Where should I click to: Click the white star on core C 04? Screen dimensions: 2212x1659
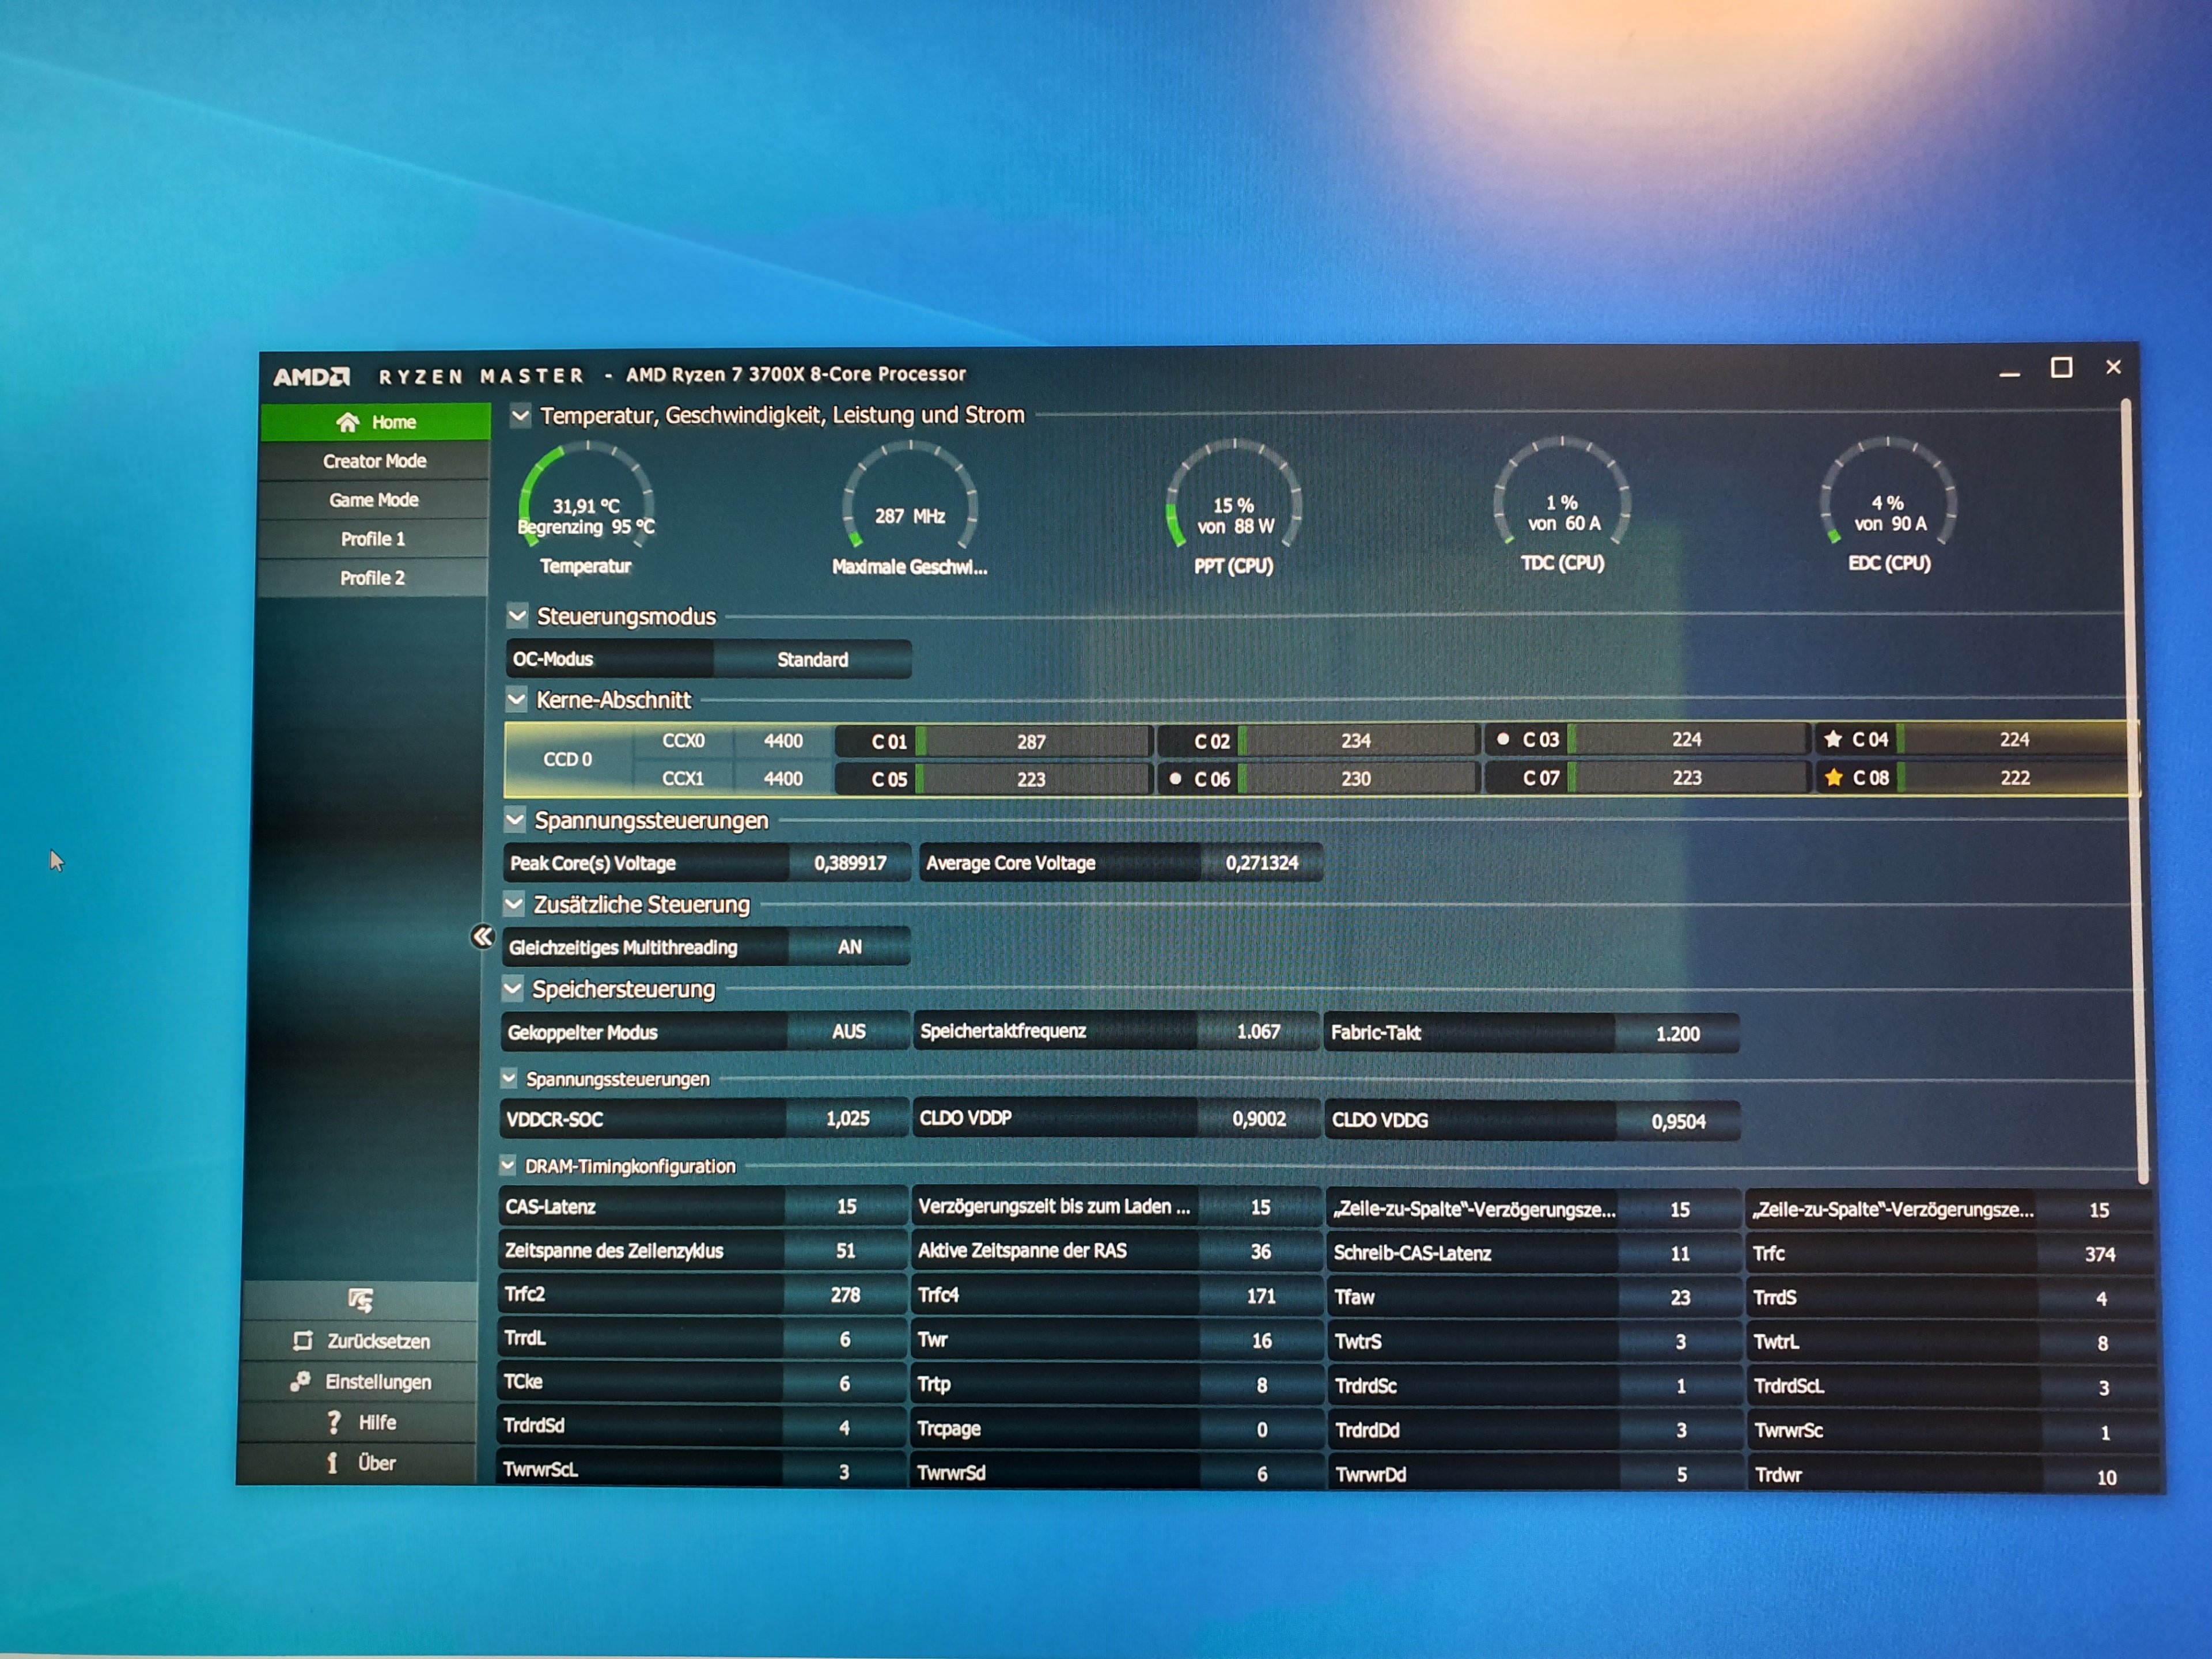click(1832, 739)
